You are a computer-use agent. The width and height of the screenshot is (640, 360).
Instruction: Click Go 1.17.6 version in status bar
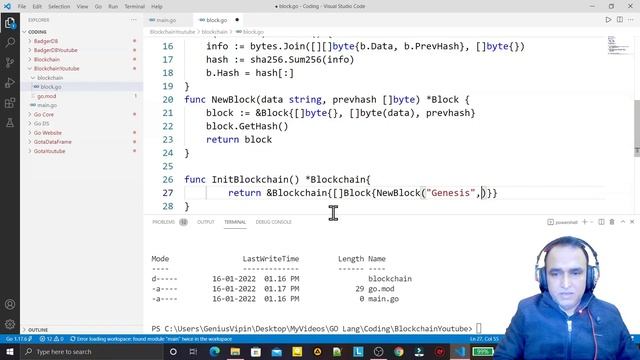19,339
